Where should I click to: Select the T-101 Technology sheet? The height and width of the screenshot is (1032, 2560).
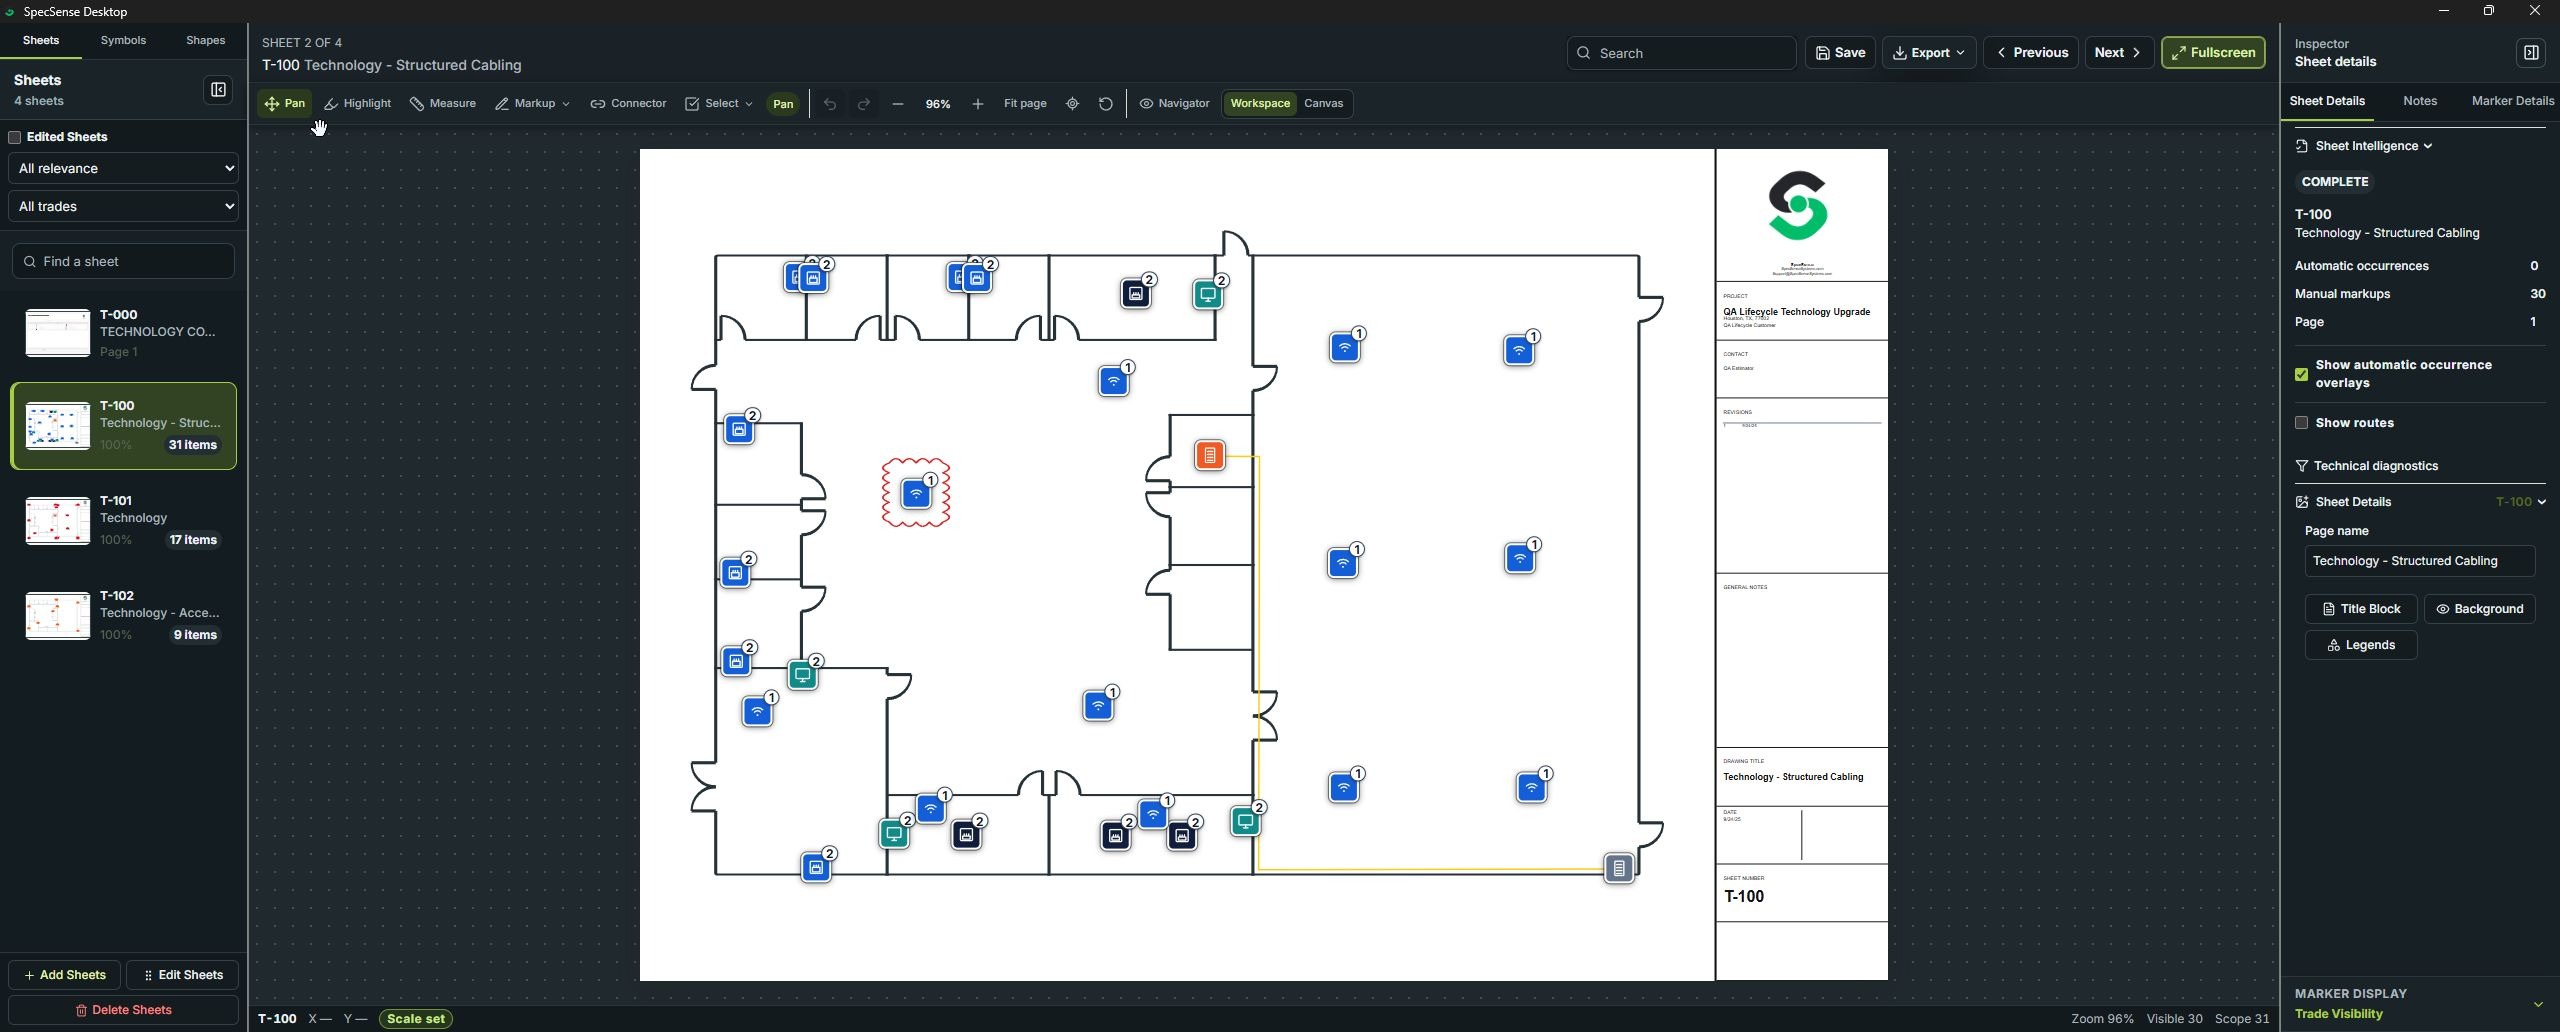(124, 520)
